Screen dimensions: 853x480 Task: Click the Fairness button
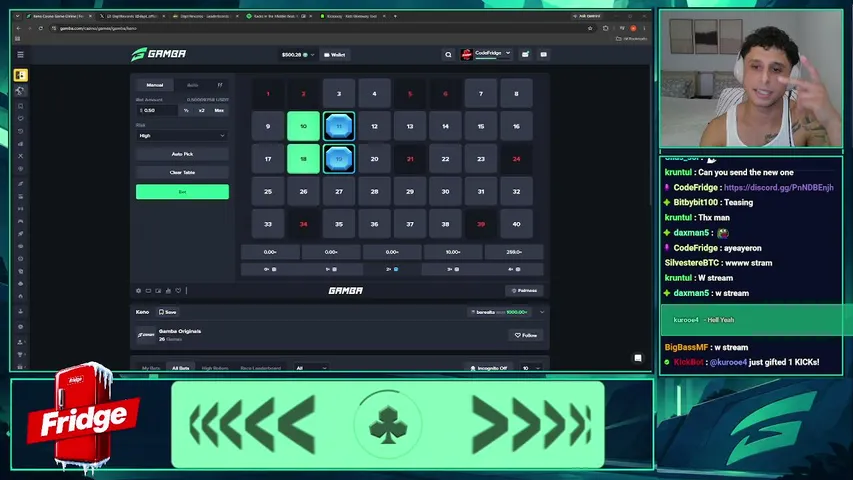(524, 291)
